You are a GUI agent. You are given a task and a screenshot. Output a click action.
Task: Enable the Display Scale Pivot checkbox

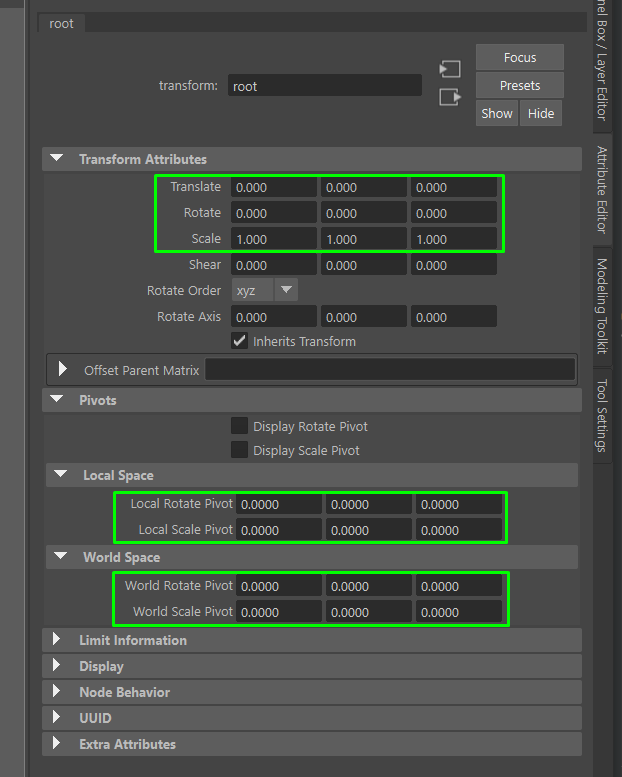tap(240, 450)
